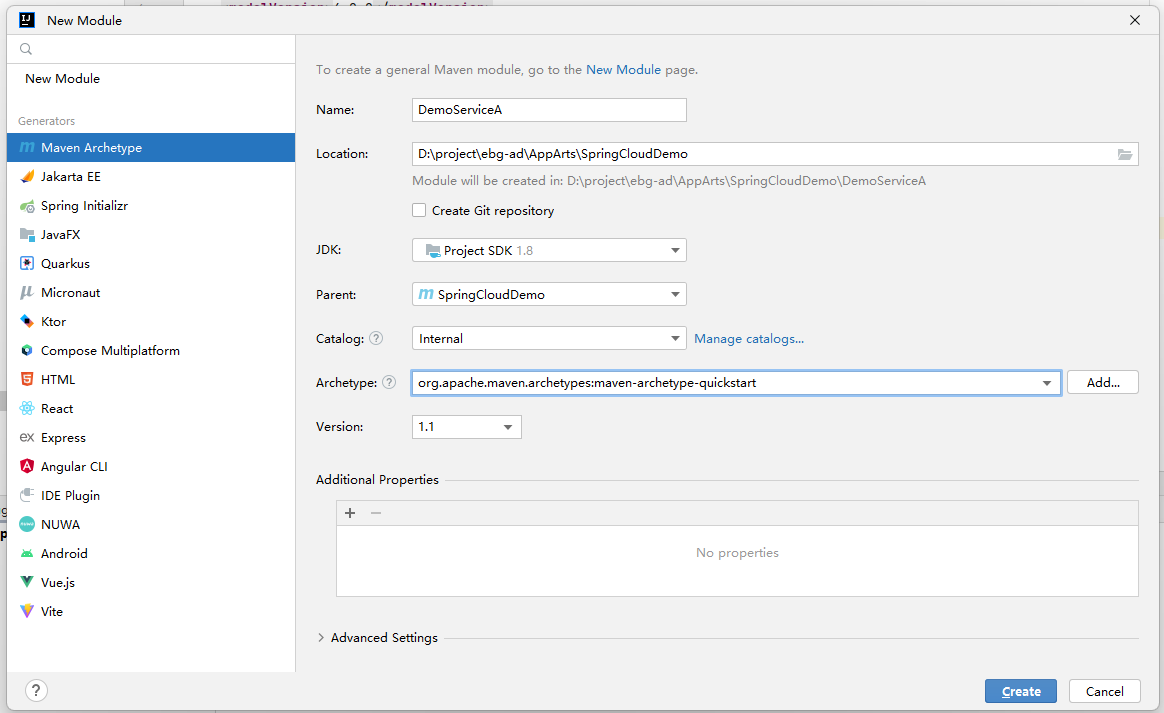The width and height of the screenshot is (1164, 713).
Task: Click the Create button
Action: click(1021, 691)
